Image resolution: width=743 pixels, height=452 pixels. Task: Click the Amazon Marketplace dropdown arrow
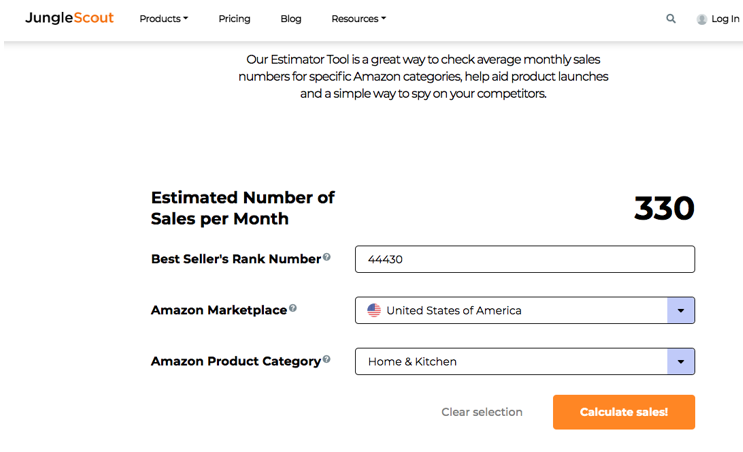(x=680, y=310)
